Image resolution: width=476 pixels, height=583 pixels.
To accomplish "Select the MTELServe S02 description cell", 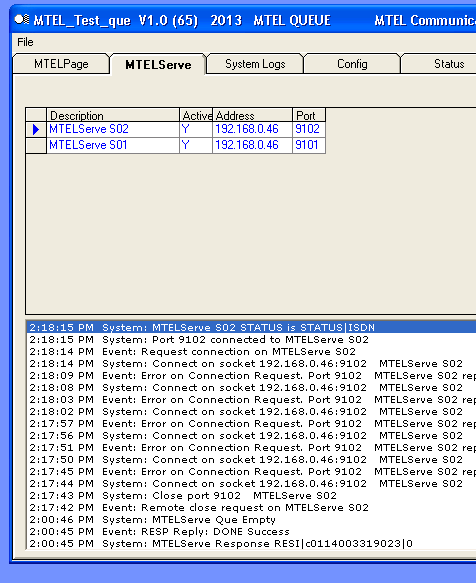I will click(x=113, y=129).
